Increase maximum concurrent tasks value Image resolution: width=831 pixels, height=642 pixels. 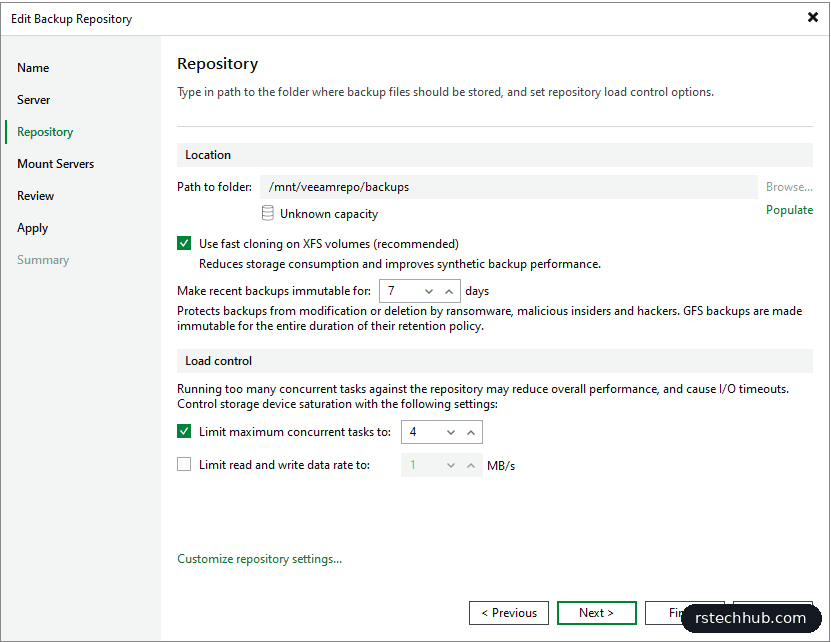pos(471,432)
